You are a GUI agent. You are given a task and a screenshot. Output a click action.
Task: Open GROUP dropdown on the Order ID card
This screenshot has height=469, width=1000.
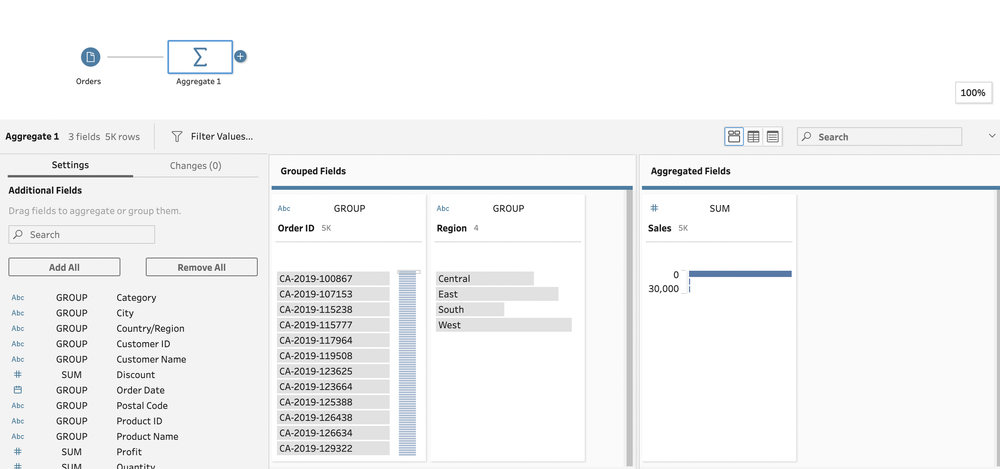click(x=349, y=209)
